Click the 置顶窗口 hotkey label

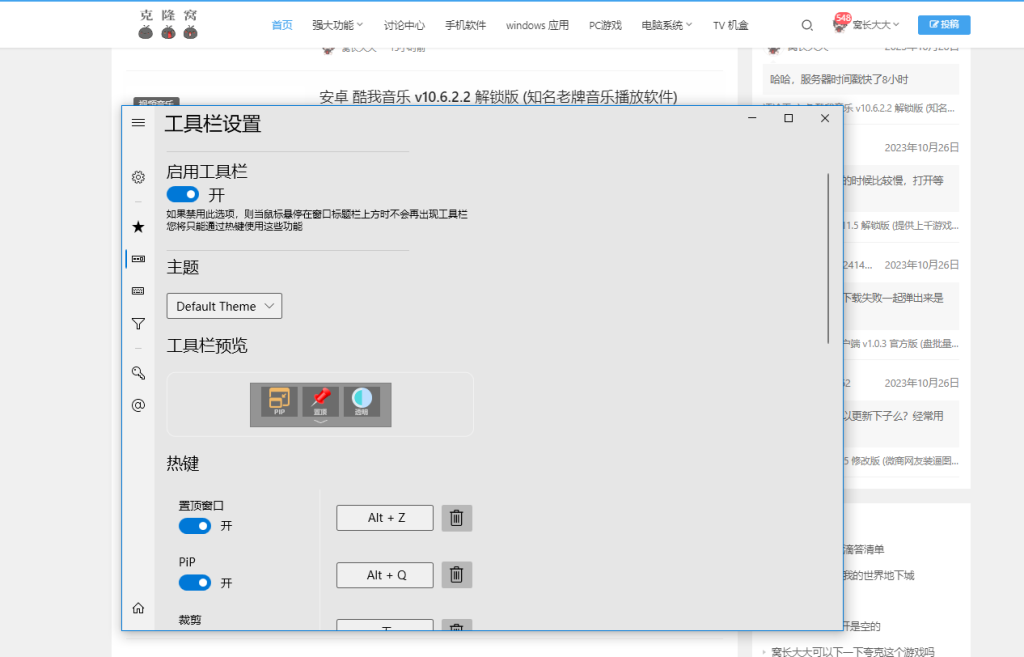(201, 505)
